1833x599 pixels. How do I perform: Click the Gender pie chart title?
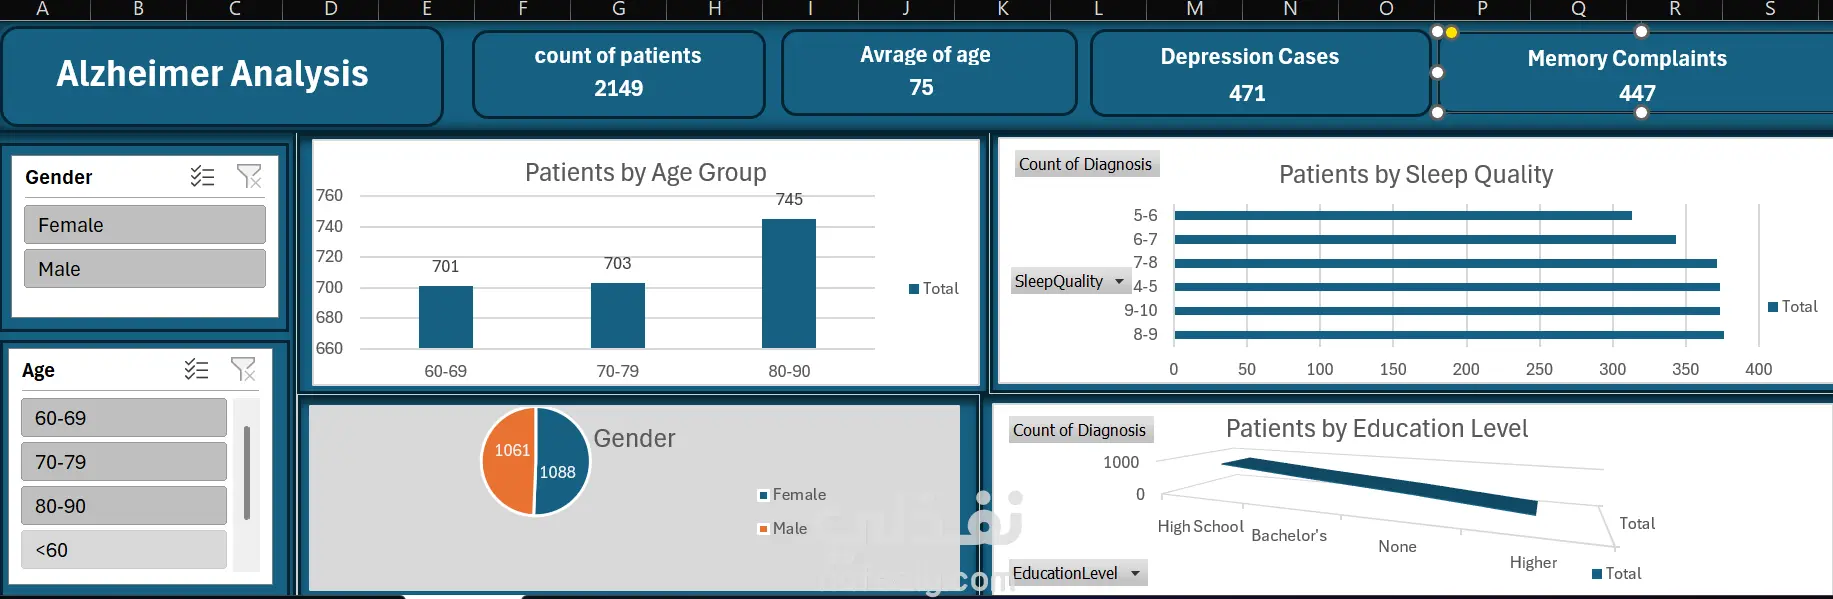pos(634,438)
